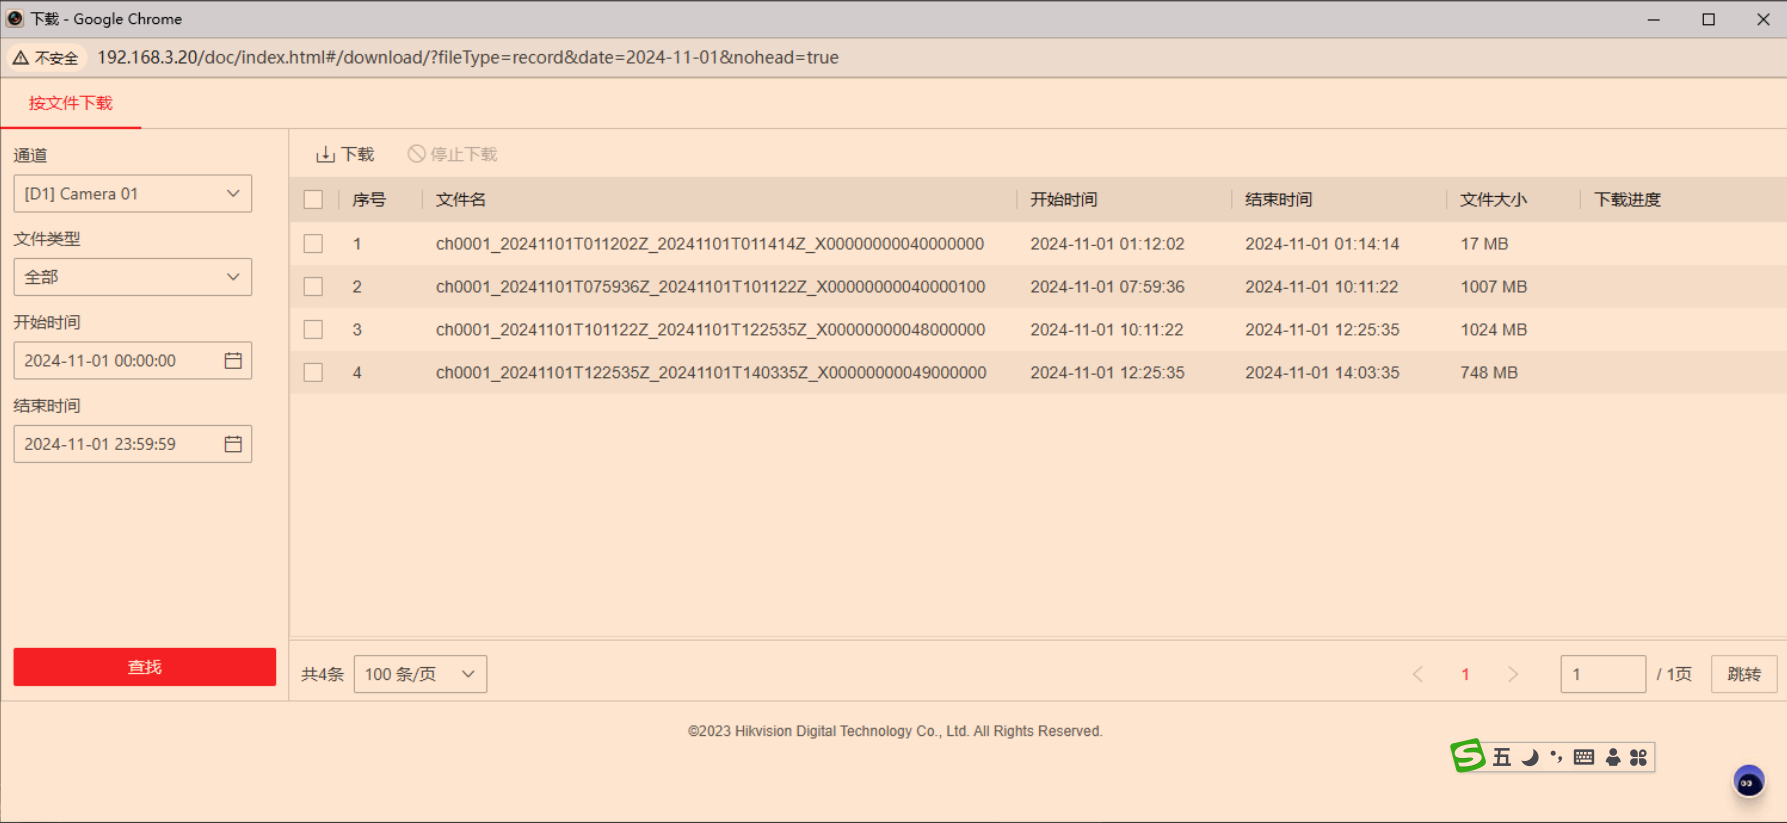Check the box for file row 4
This screenshot has height=823, width=1787.
(313, 373)
